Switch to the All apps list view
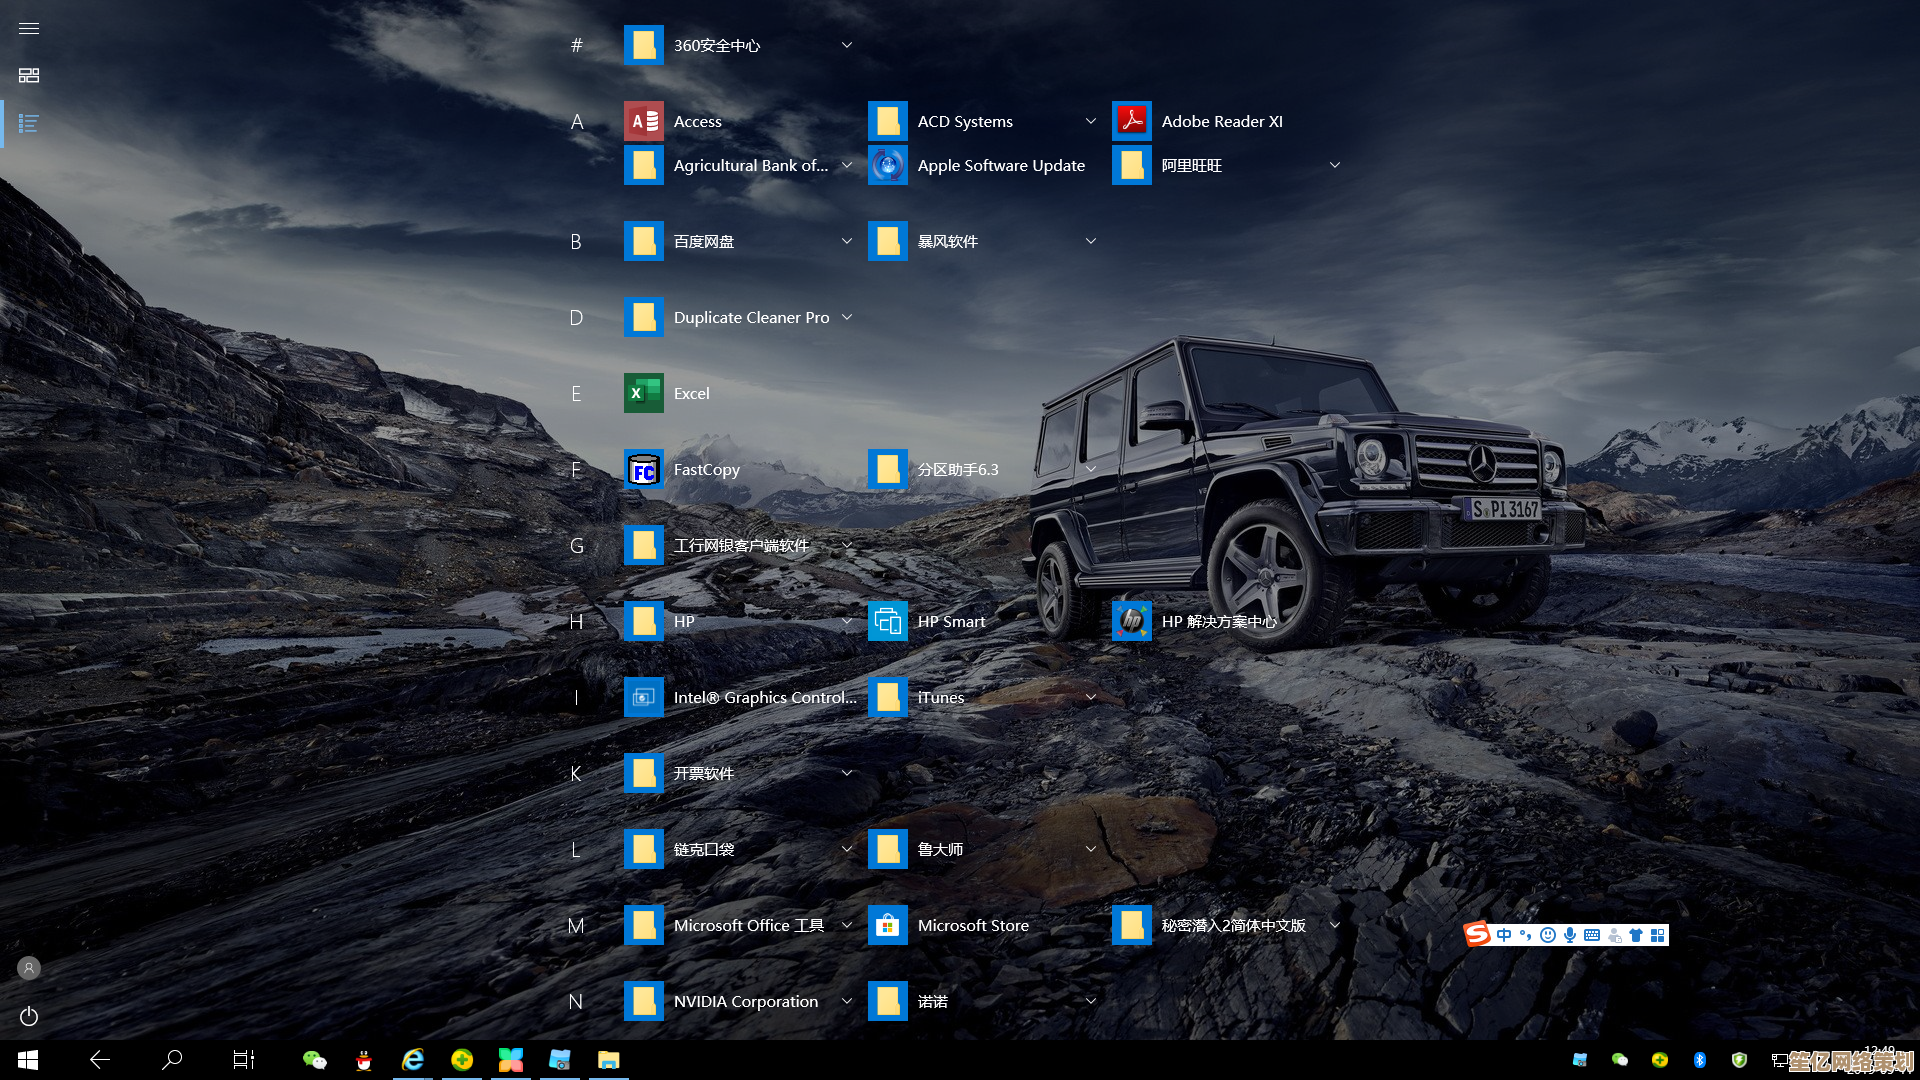This screenshot has height=1080, width=1920. click(x=29, y=124)
